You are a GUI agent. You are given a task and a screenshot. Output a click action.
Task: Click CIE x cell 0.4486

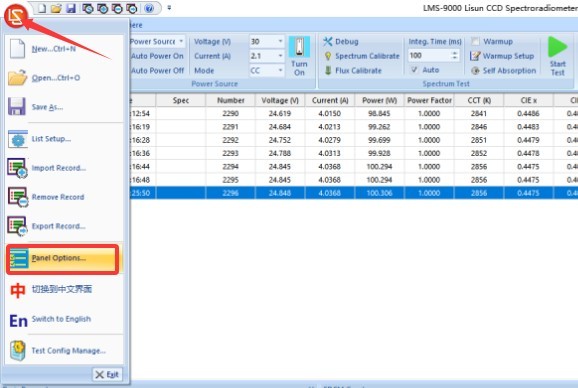528,113
